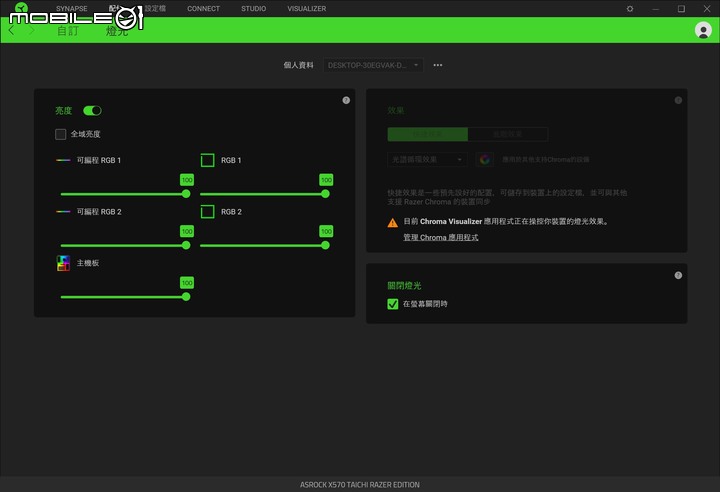Click the 主機板 brightness slider
This screenshot has height=492, width=720.
[x=125, y=297]
